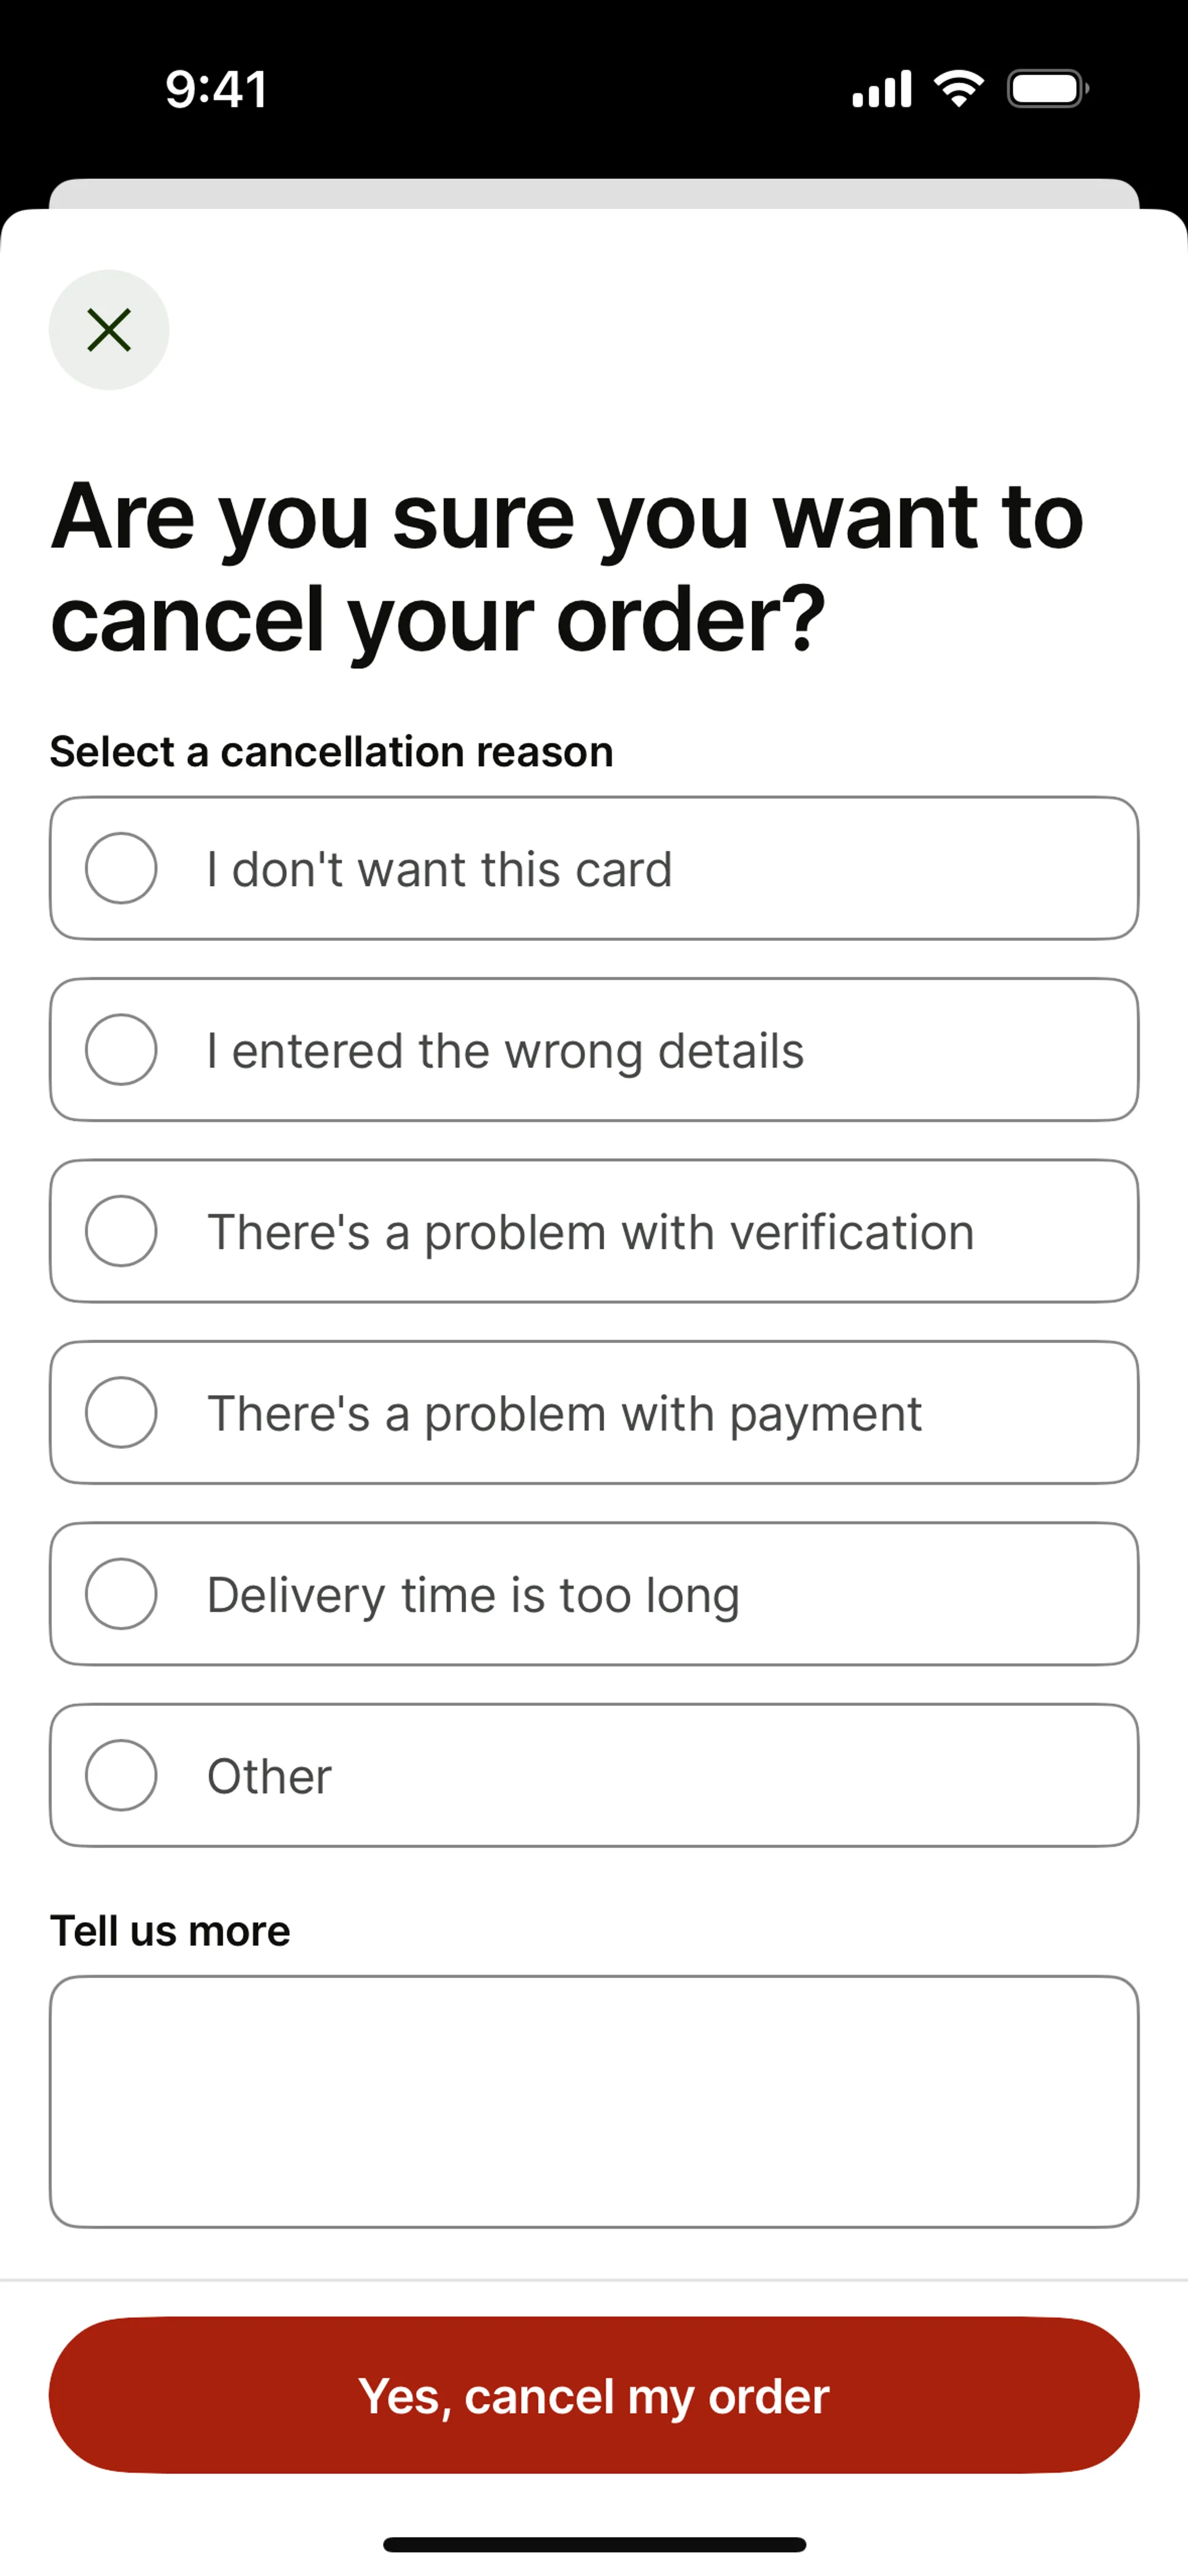
Task: Click the radio circle next to "Other"
Action: pos(121,1775)
